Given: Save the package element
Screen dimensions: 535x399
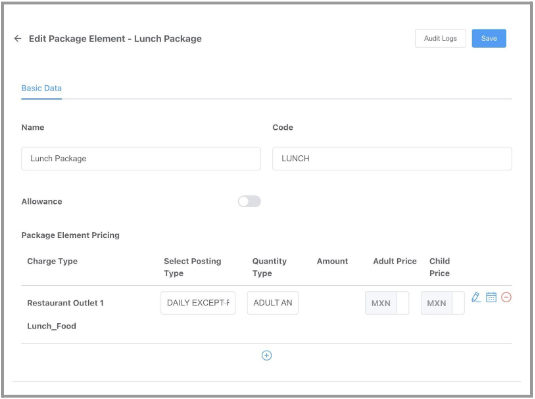Looking at the screenshot, I should (489, 39).
